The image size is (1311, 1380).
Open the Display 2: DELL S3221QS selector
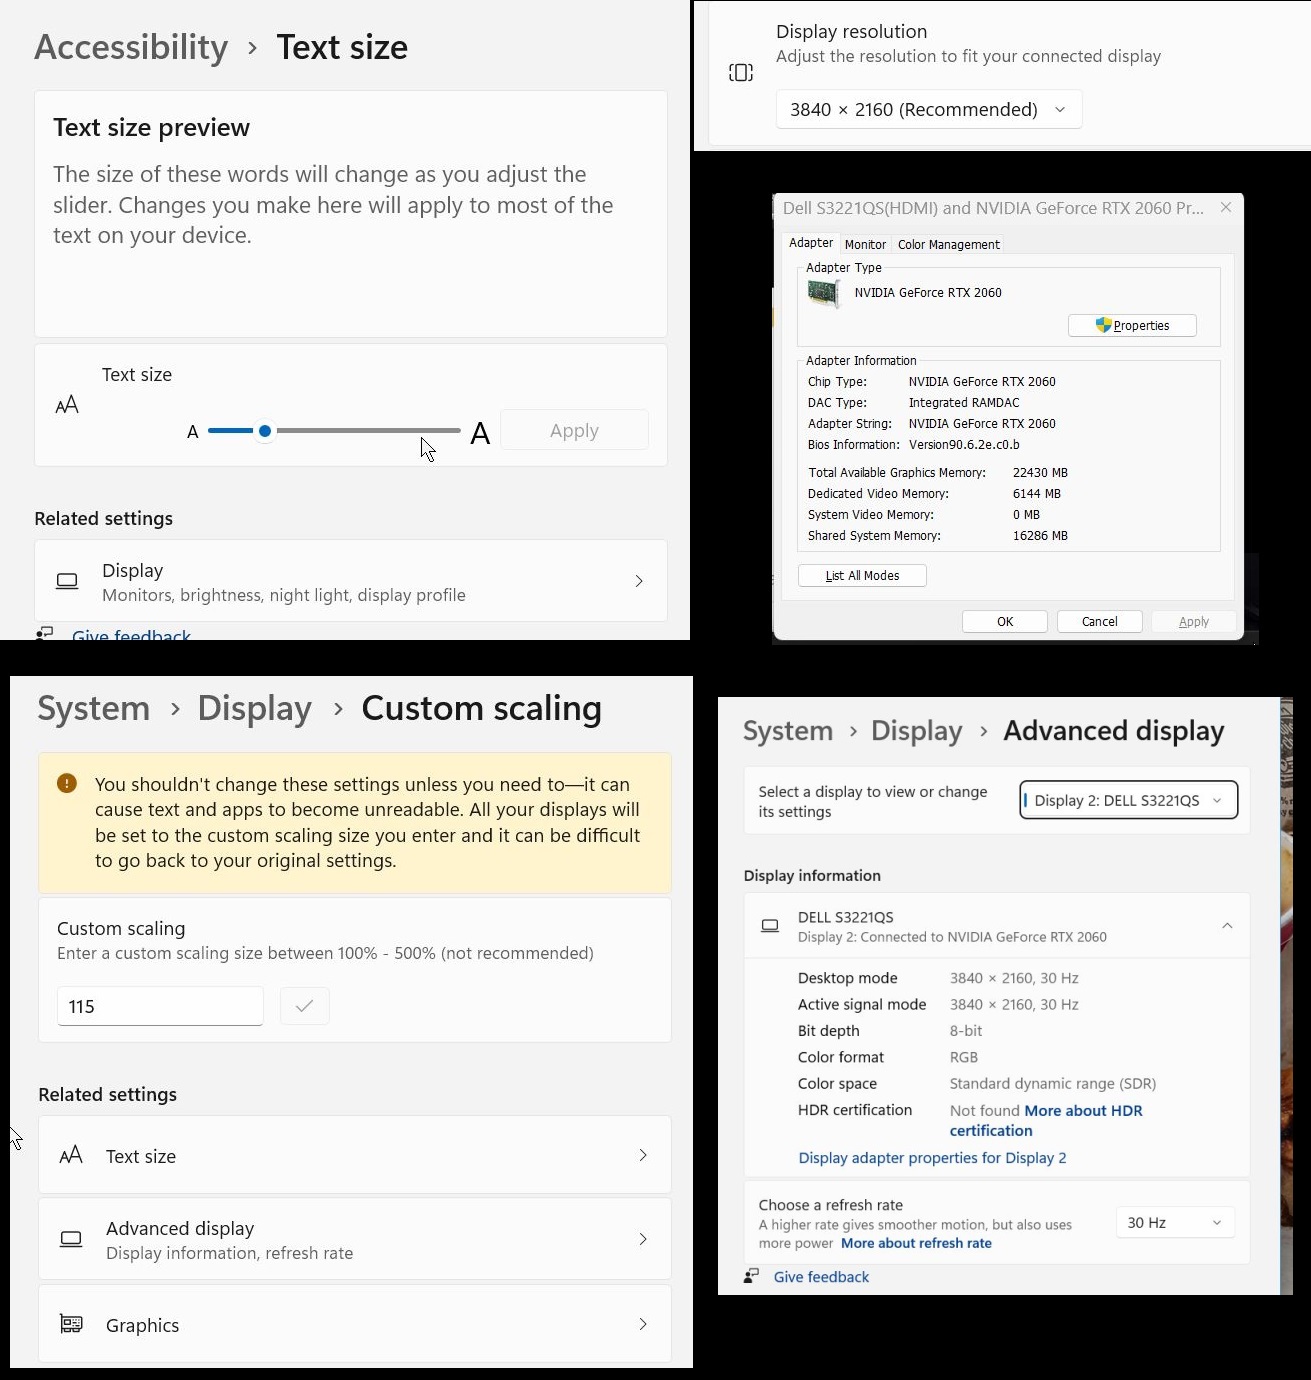point(1128,800)
